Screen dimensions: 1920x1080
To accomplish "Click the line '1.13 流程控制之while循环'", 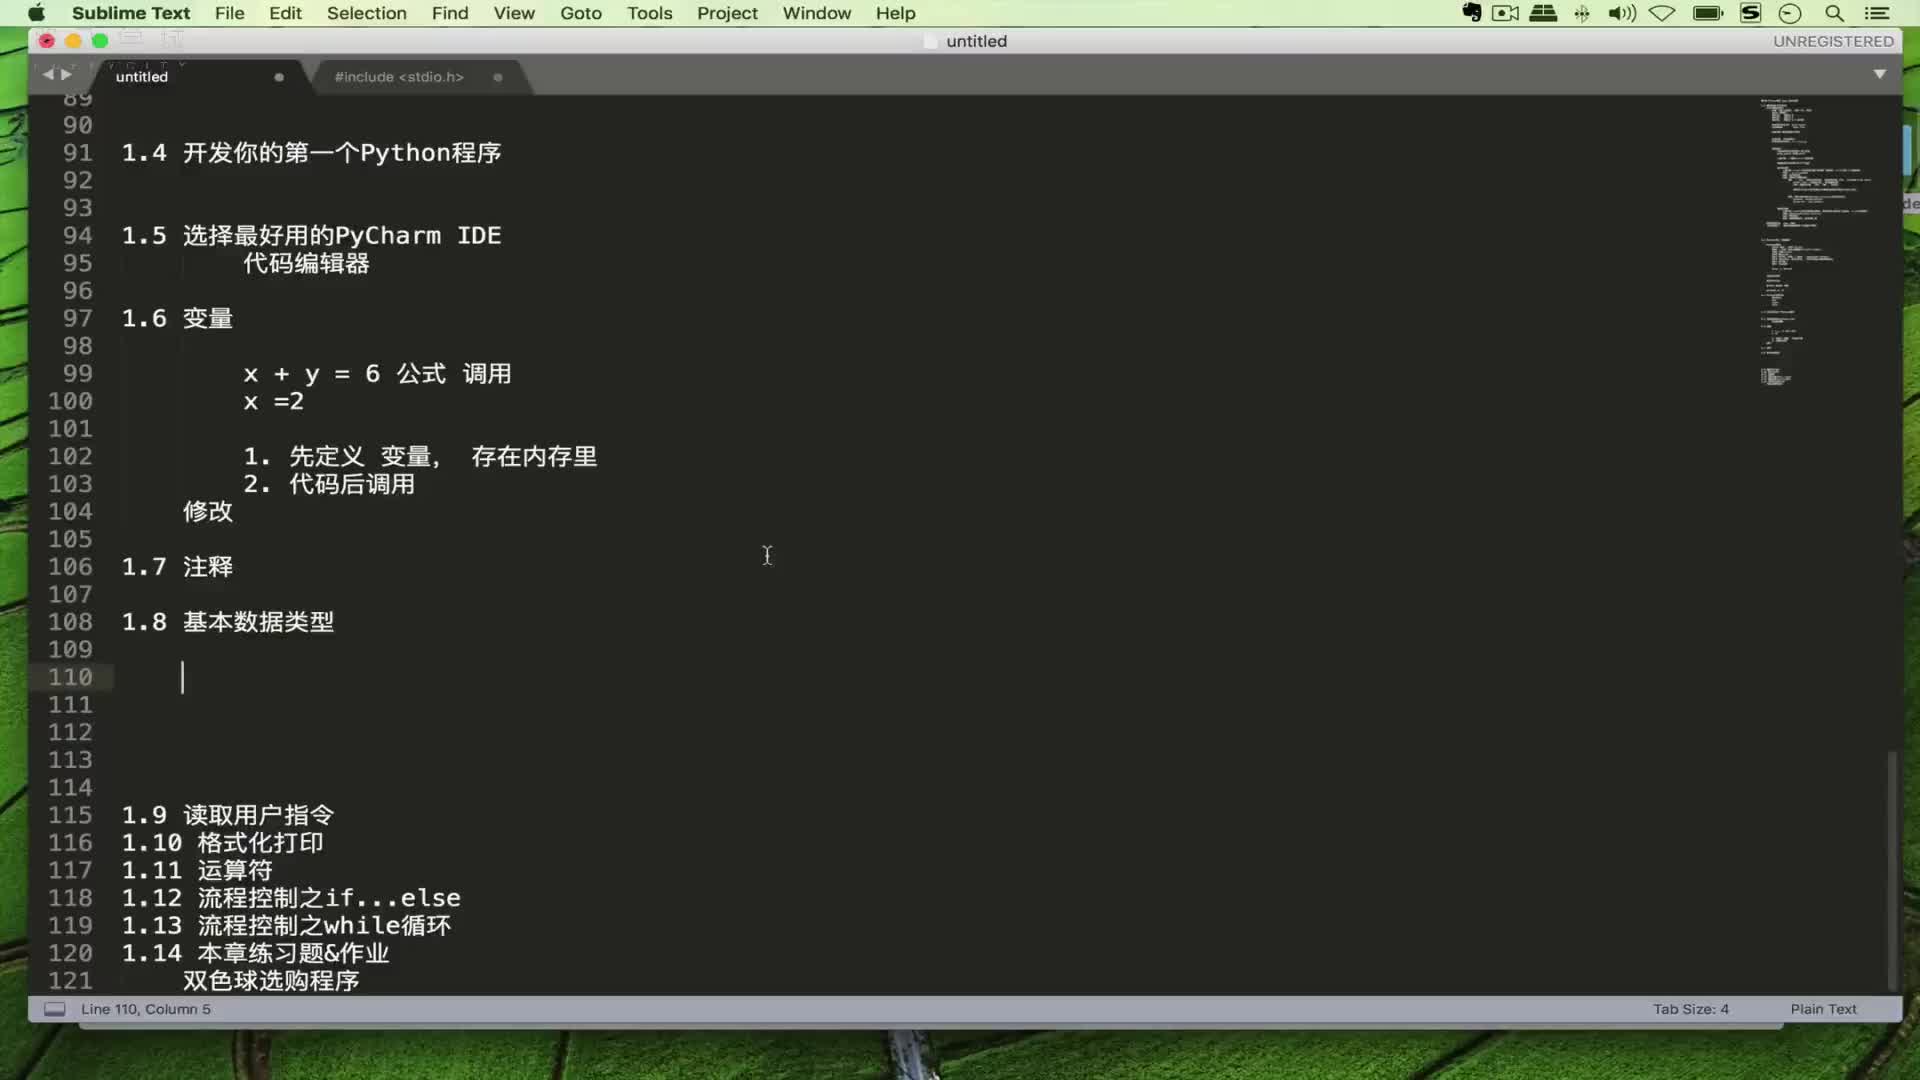I will point(286,926).
